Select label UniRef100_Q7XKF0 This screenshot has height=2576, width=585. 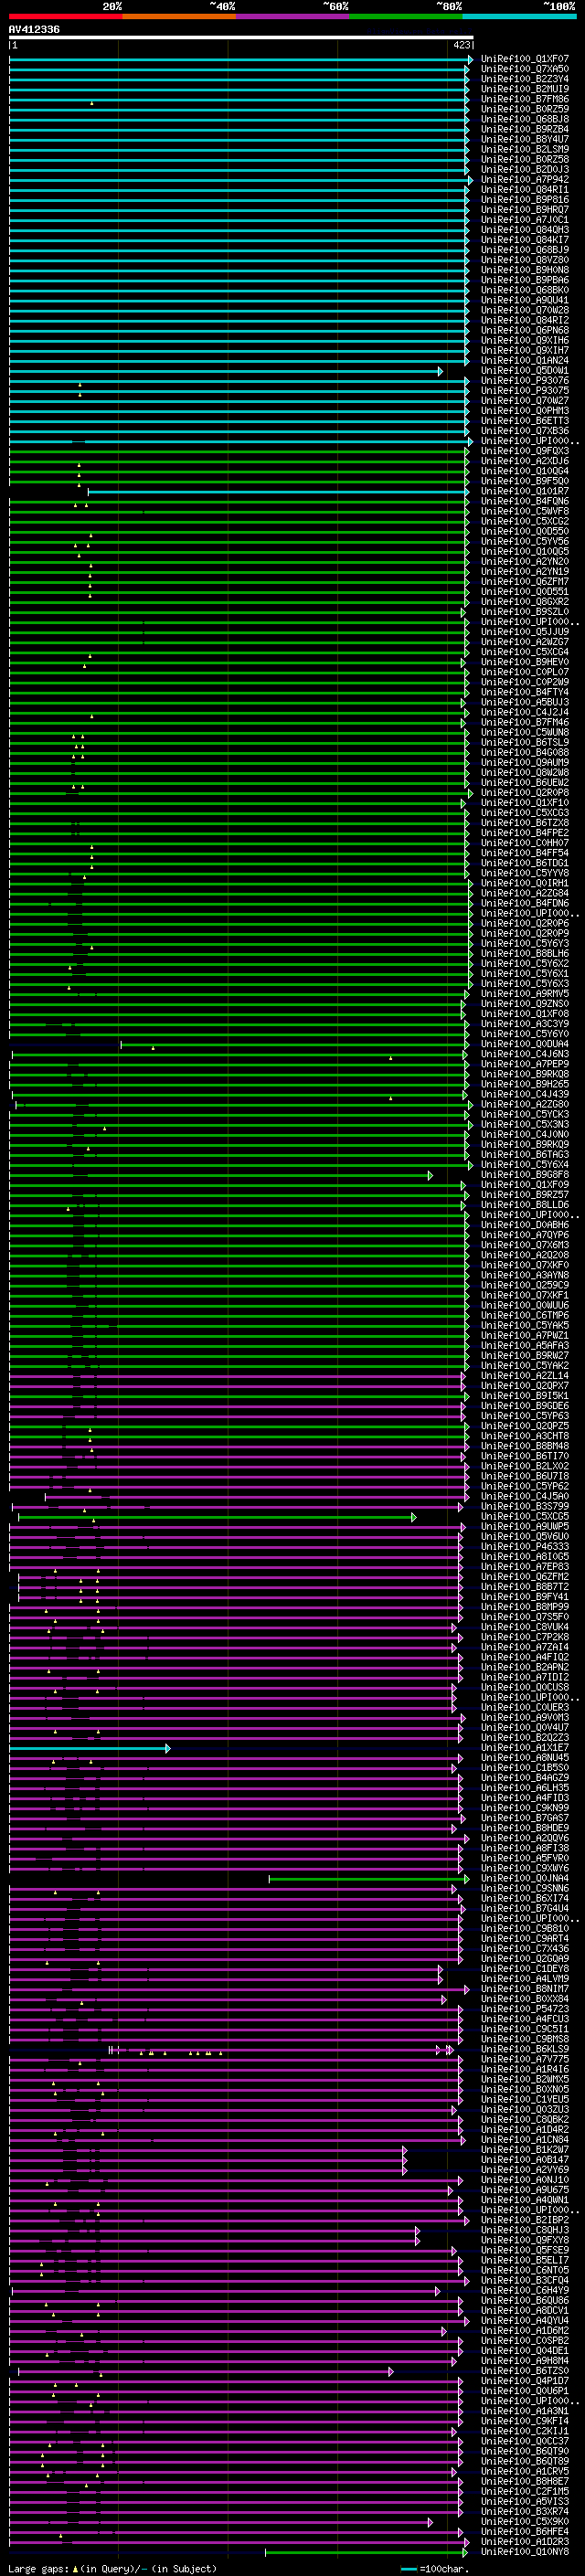click(x=525, y=1265)
